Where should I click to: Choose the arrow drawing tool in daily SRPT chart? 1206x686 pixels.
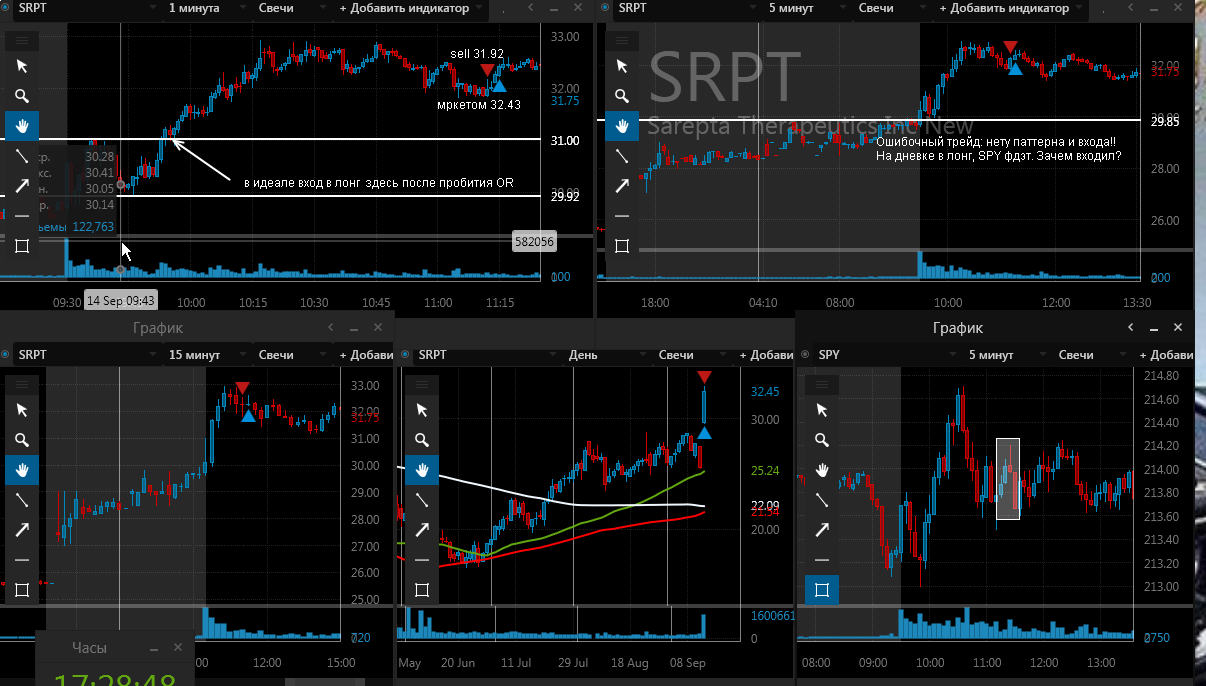(x=422, y=530)
